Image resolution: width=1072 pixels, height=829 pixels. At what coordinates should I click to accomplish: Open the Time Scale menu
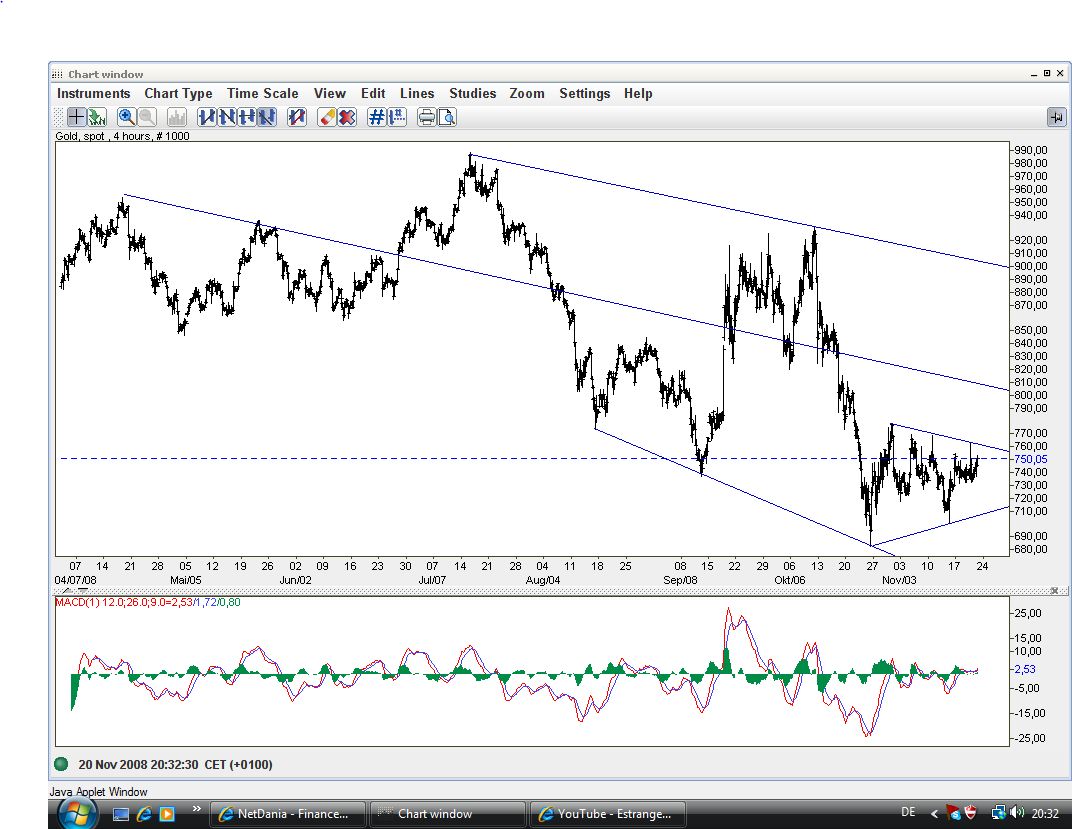coord(263,94)
